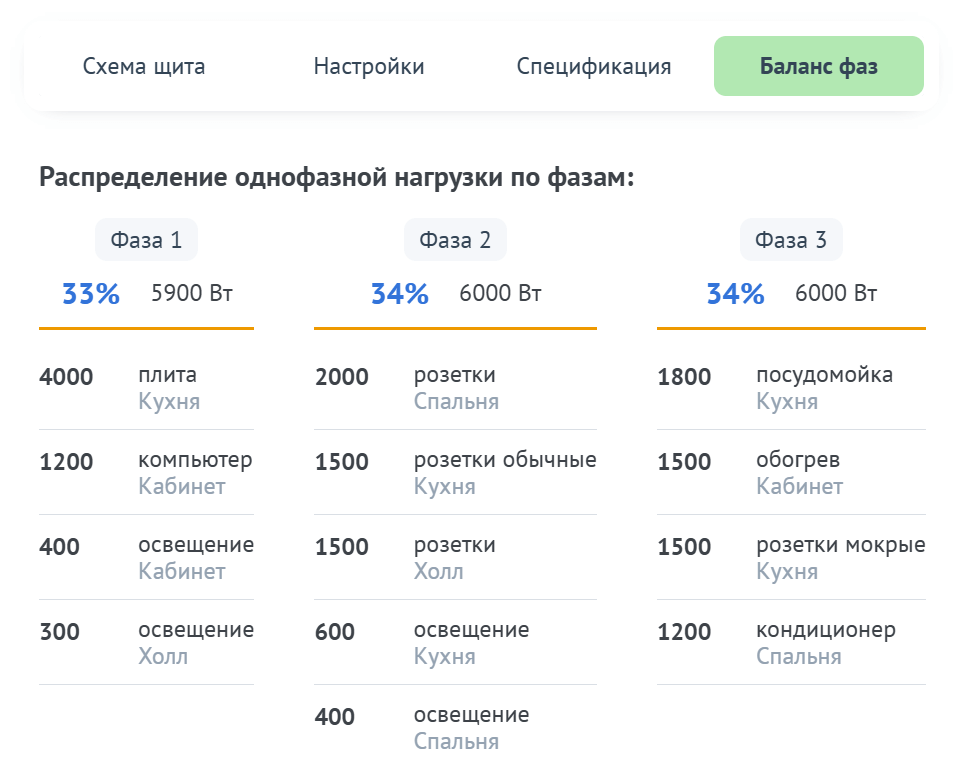Click the heading Распределение однофазной нагрузки по фазам
The width and height of the screenshot is (958, 767).
coord(337,177)
